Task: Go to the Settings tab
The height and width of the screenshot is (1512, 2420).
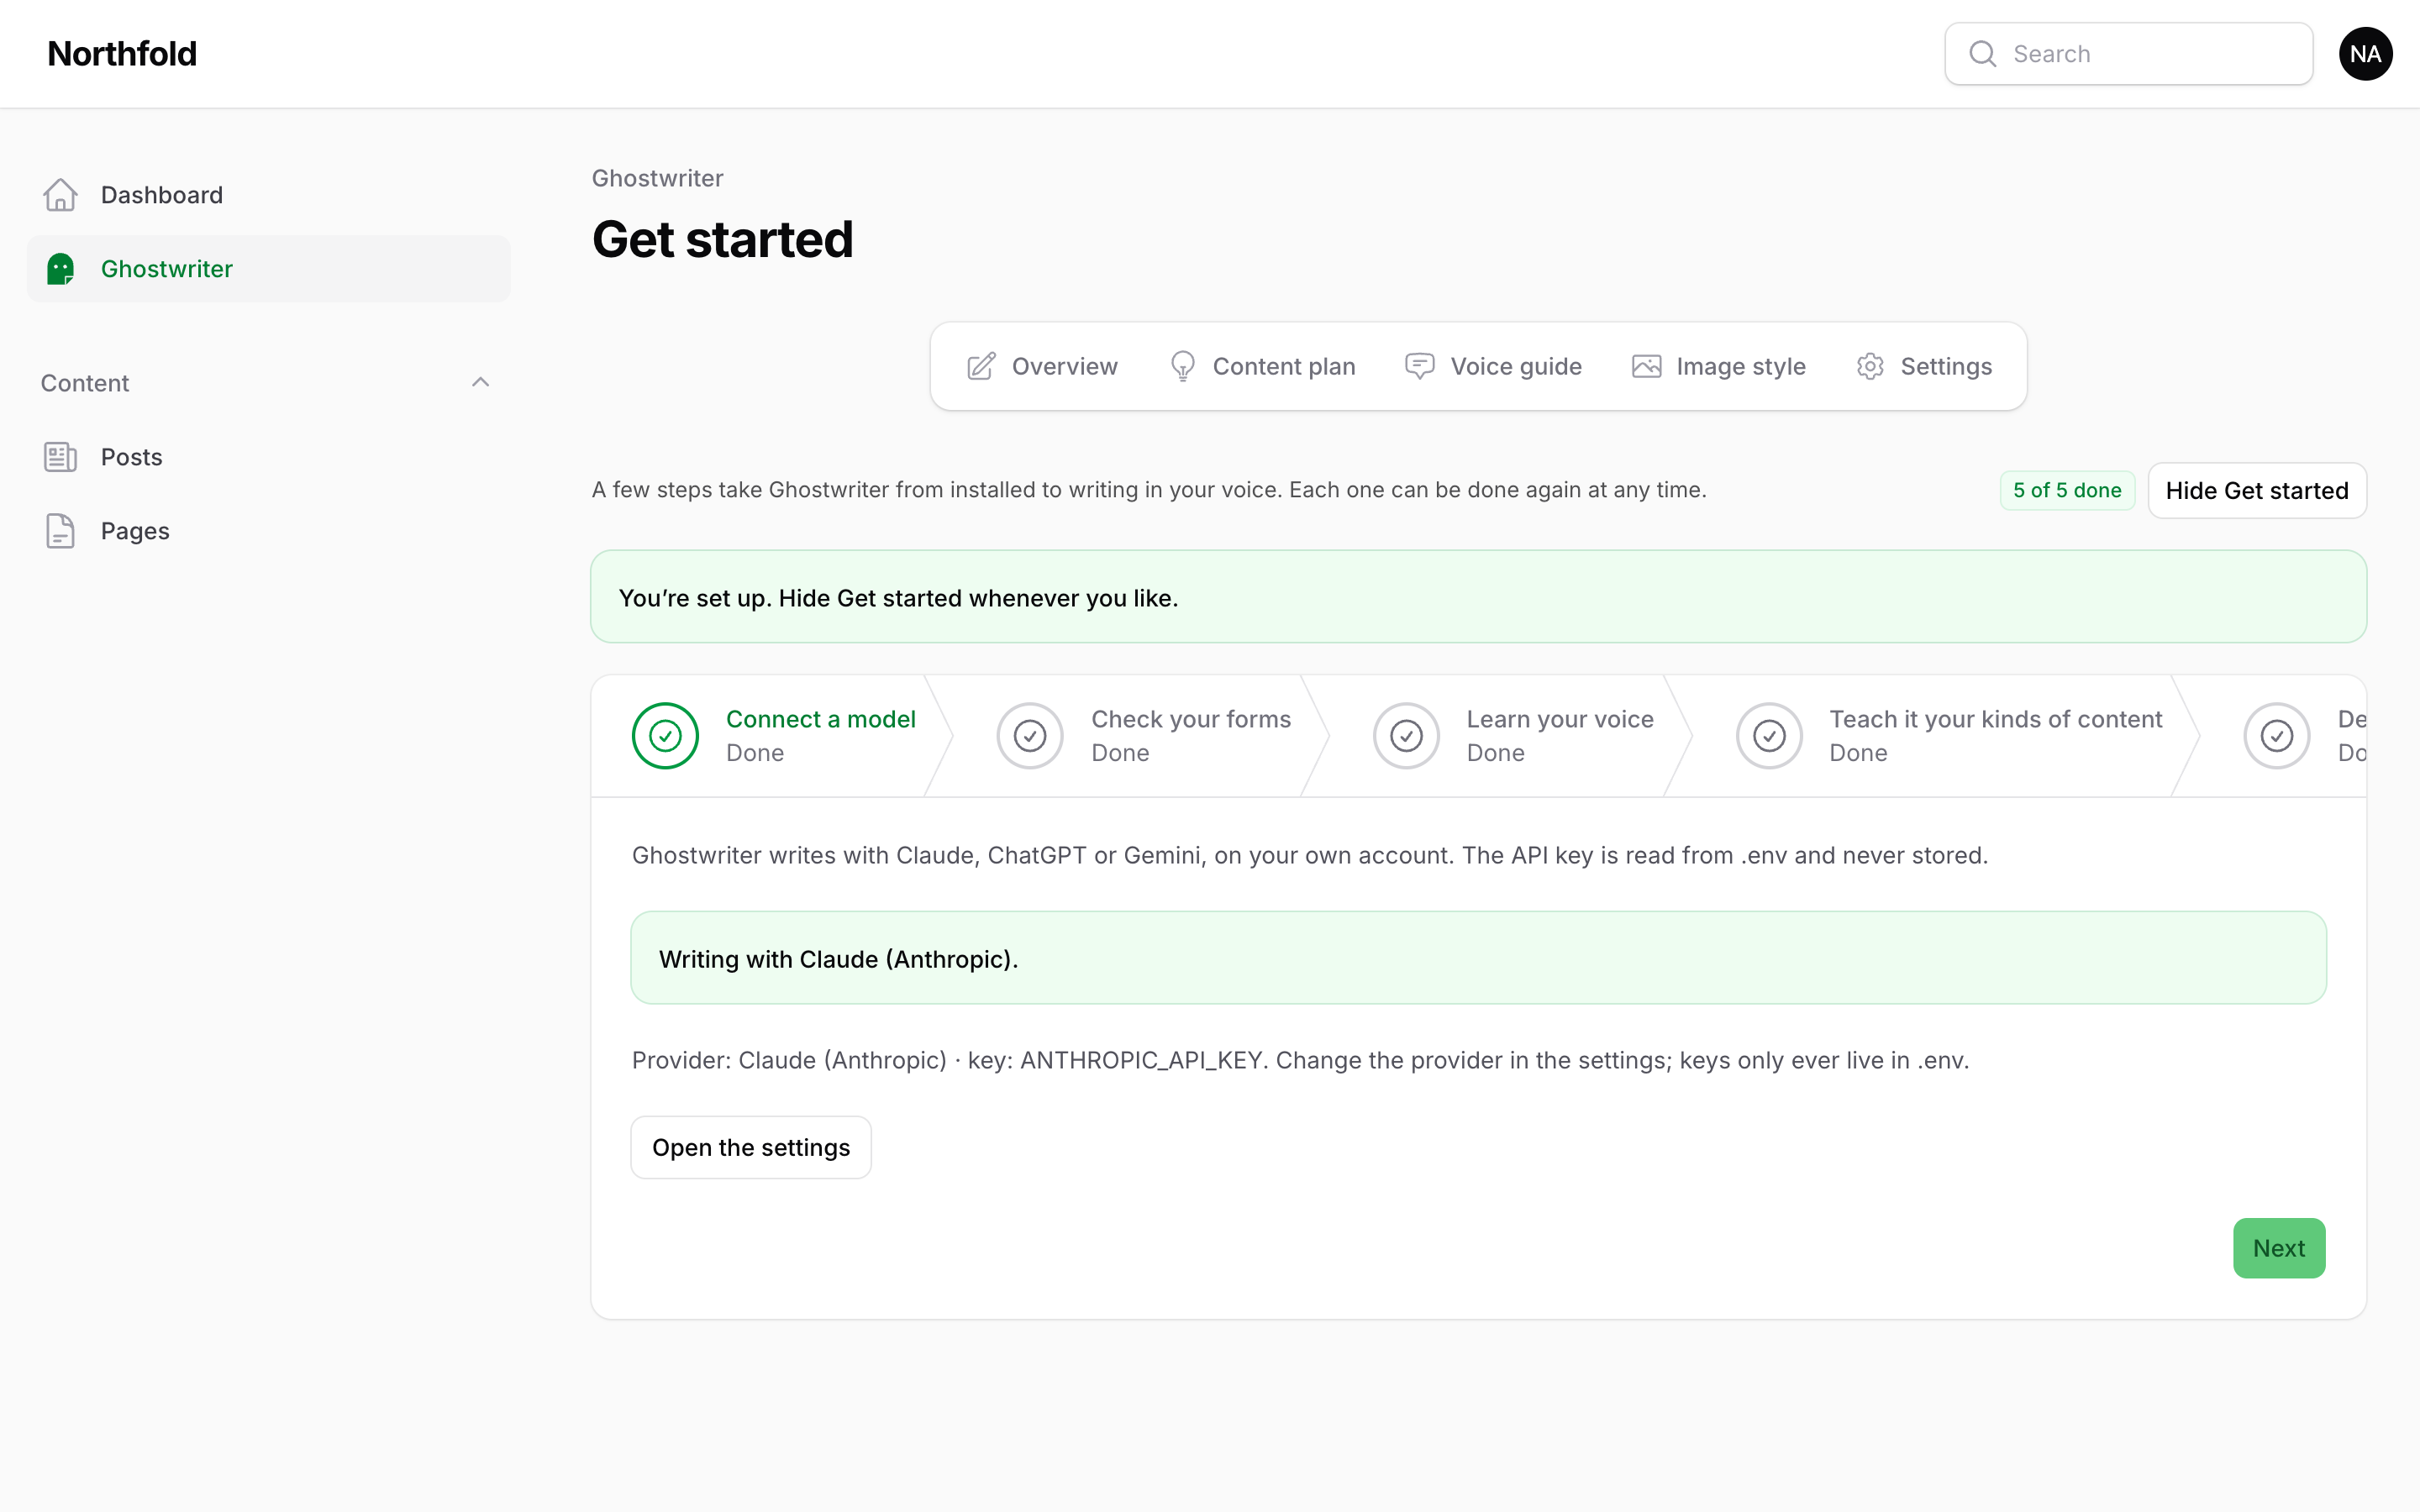Action: click(1924, 366)
